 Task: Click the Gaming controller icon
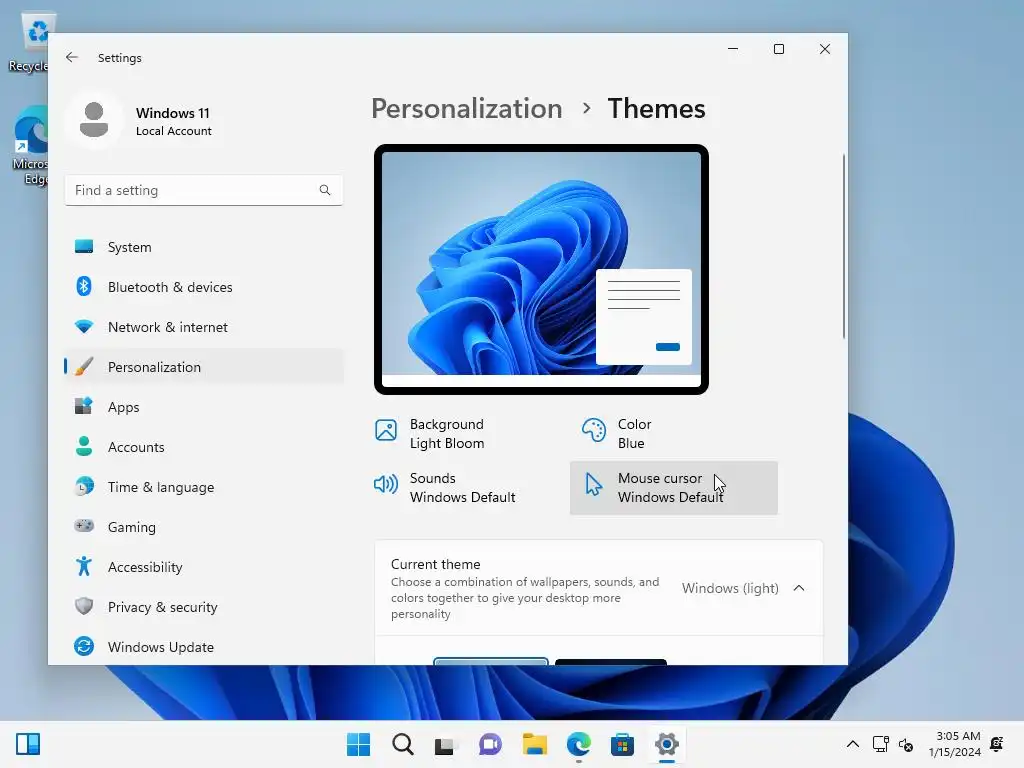[x=84, y=526]
